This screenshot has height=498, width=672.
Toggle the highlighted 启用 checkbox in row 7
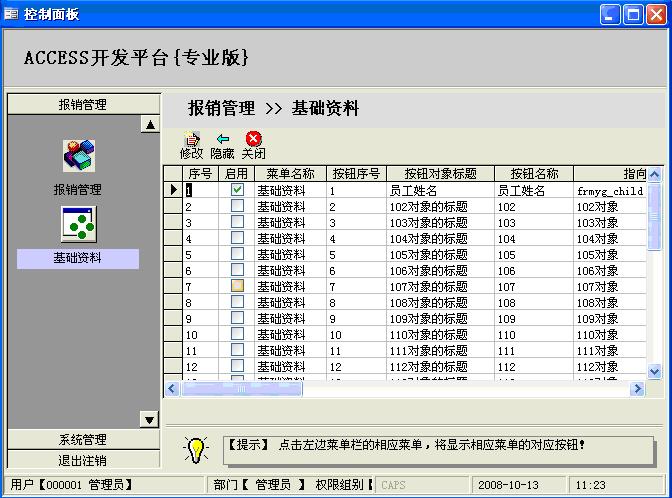pos(237,286)
